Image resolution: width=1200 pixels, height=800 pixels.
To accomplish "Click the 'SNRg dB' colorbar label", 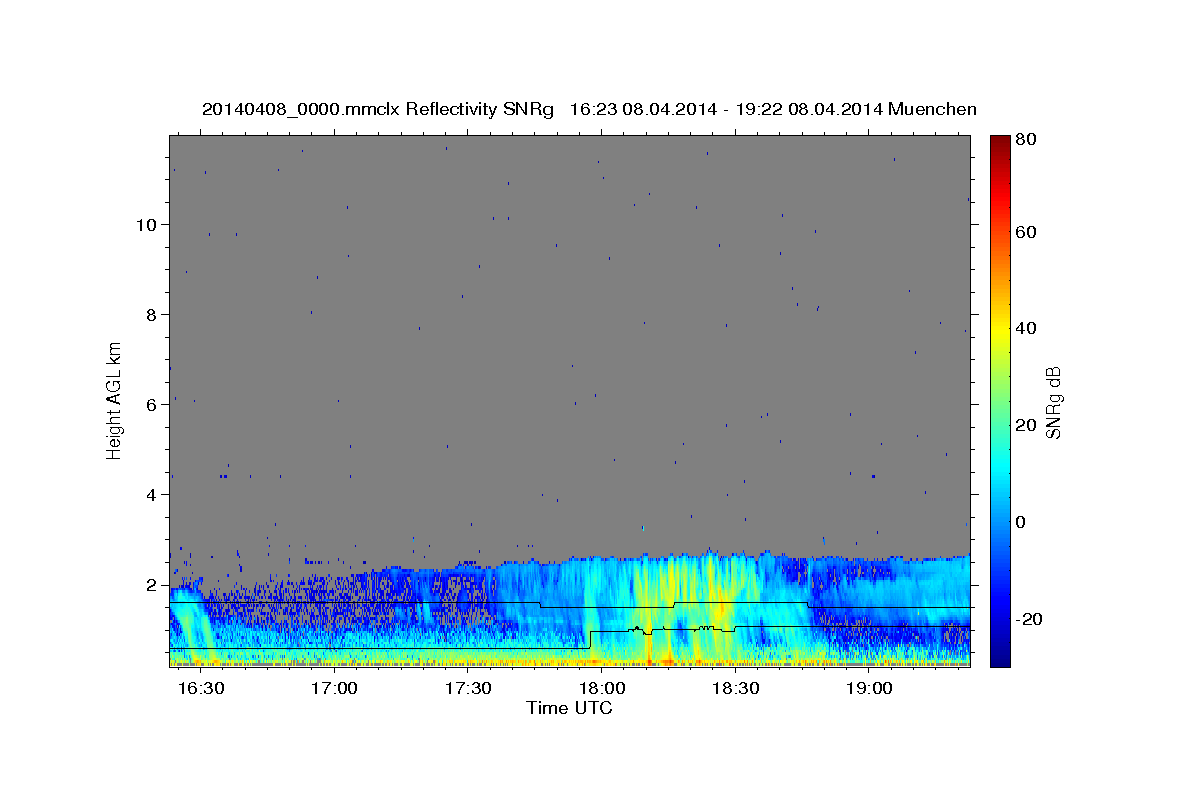I will click(x=1053, y=403).
